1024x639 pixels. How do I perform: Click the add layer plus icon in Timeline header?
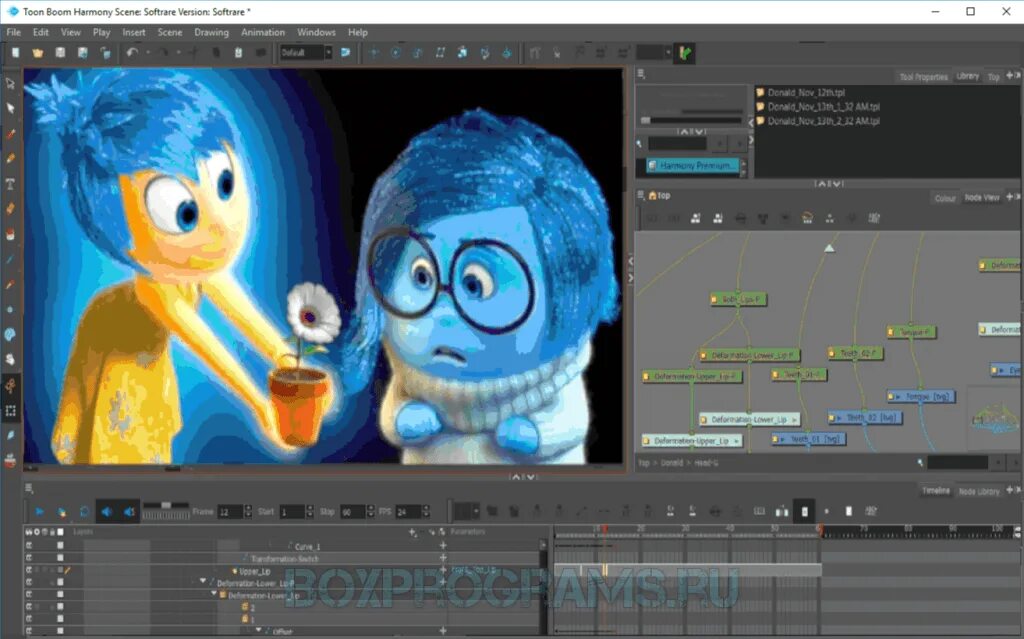pyautogui.click(x=413, y=532)
